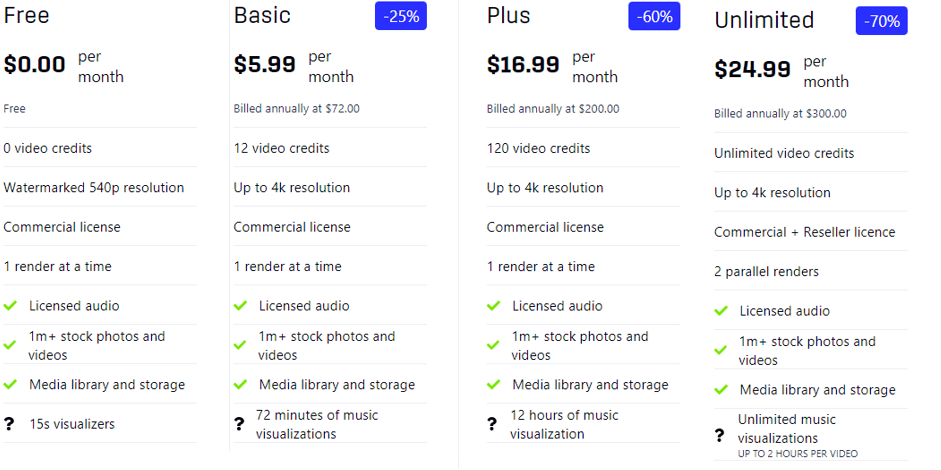Click Billed annually at $300.00 text
Image resolution: width=941 pixels, height=470 pixels.
pyautogui.click(x=780, y=113)
